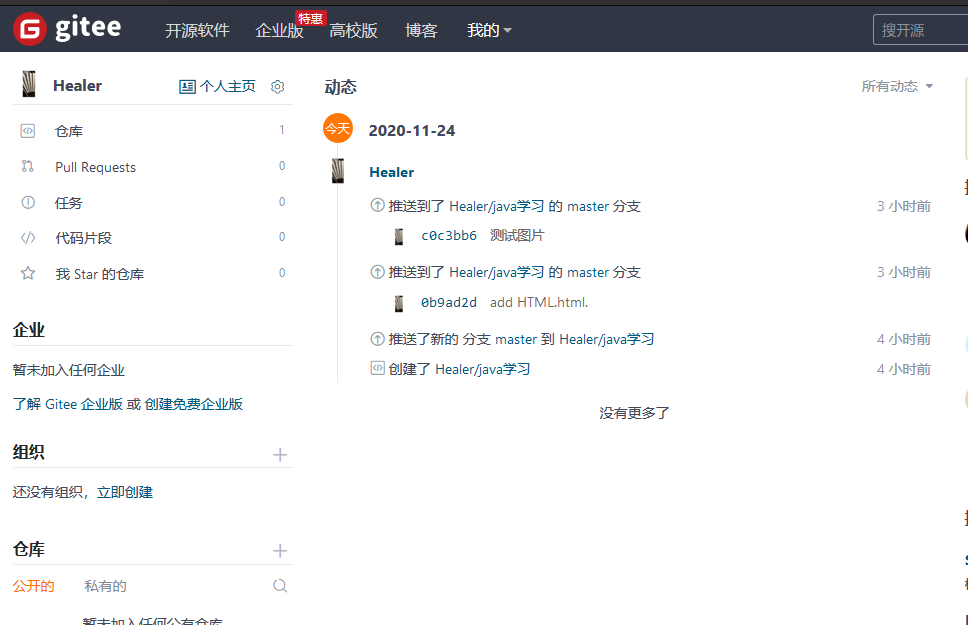Open Healer username link in activity feed
The height and width of the screenshot is (625, 968).
391,172
